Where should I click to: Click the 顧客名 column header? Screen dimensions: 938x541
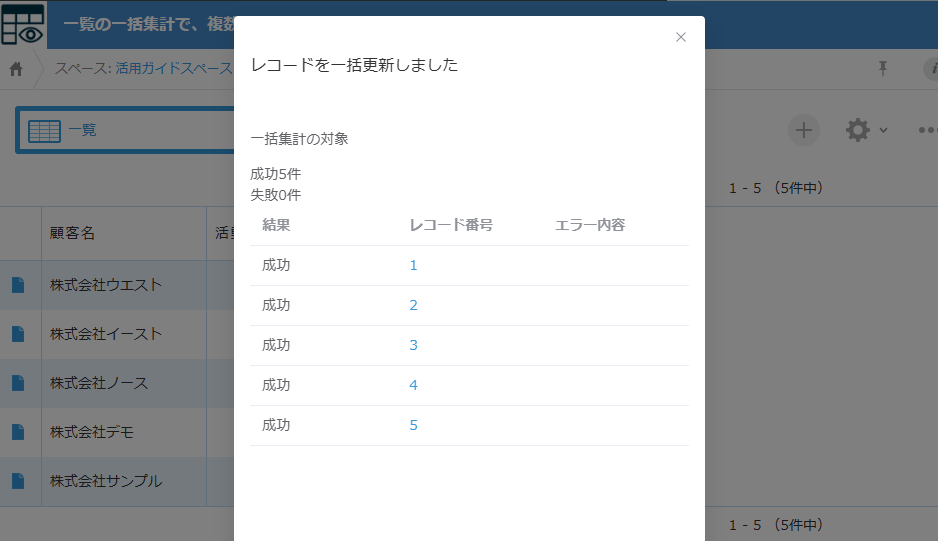[124, 233]
